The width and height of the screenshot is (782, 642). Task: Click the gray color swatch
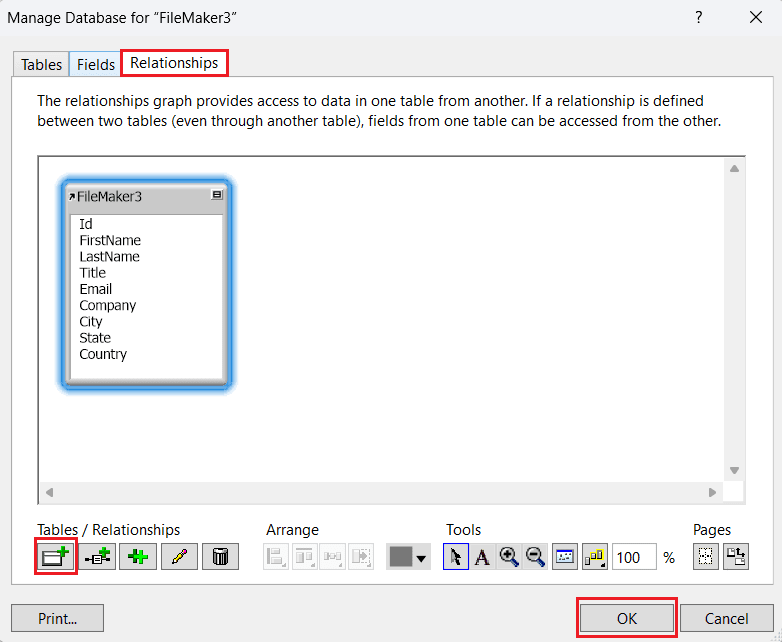pyautogui.click(x=400, y=557)
